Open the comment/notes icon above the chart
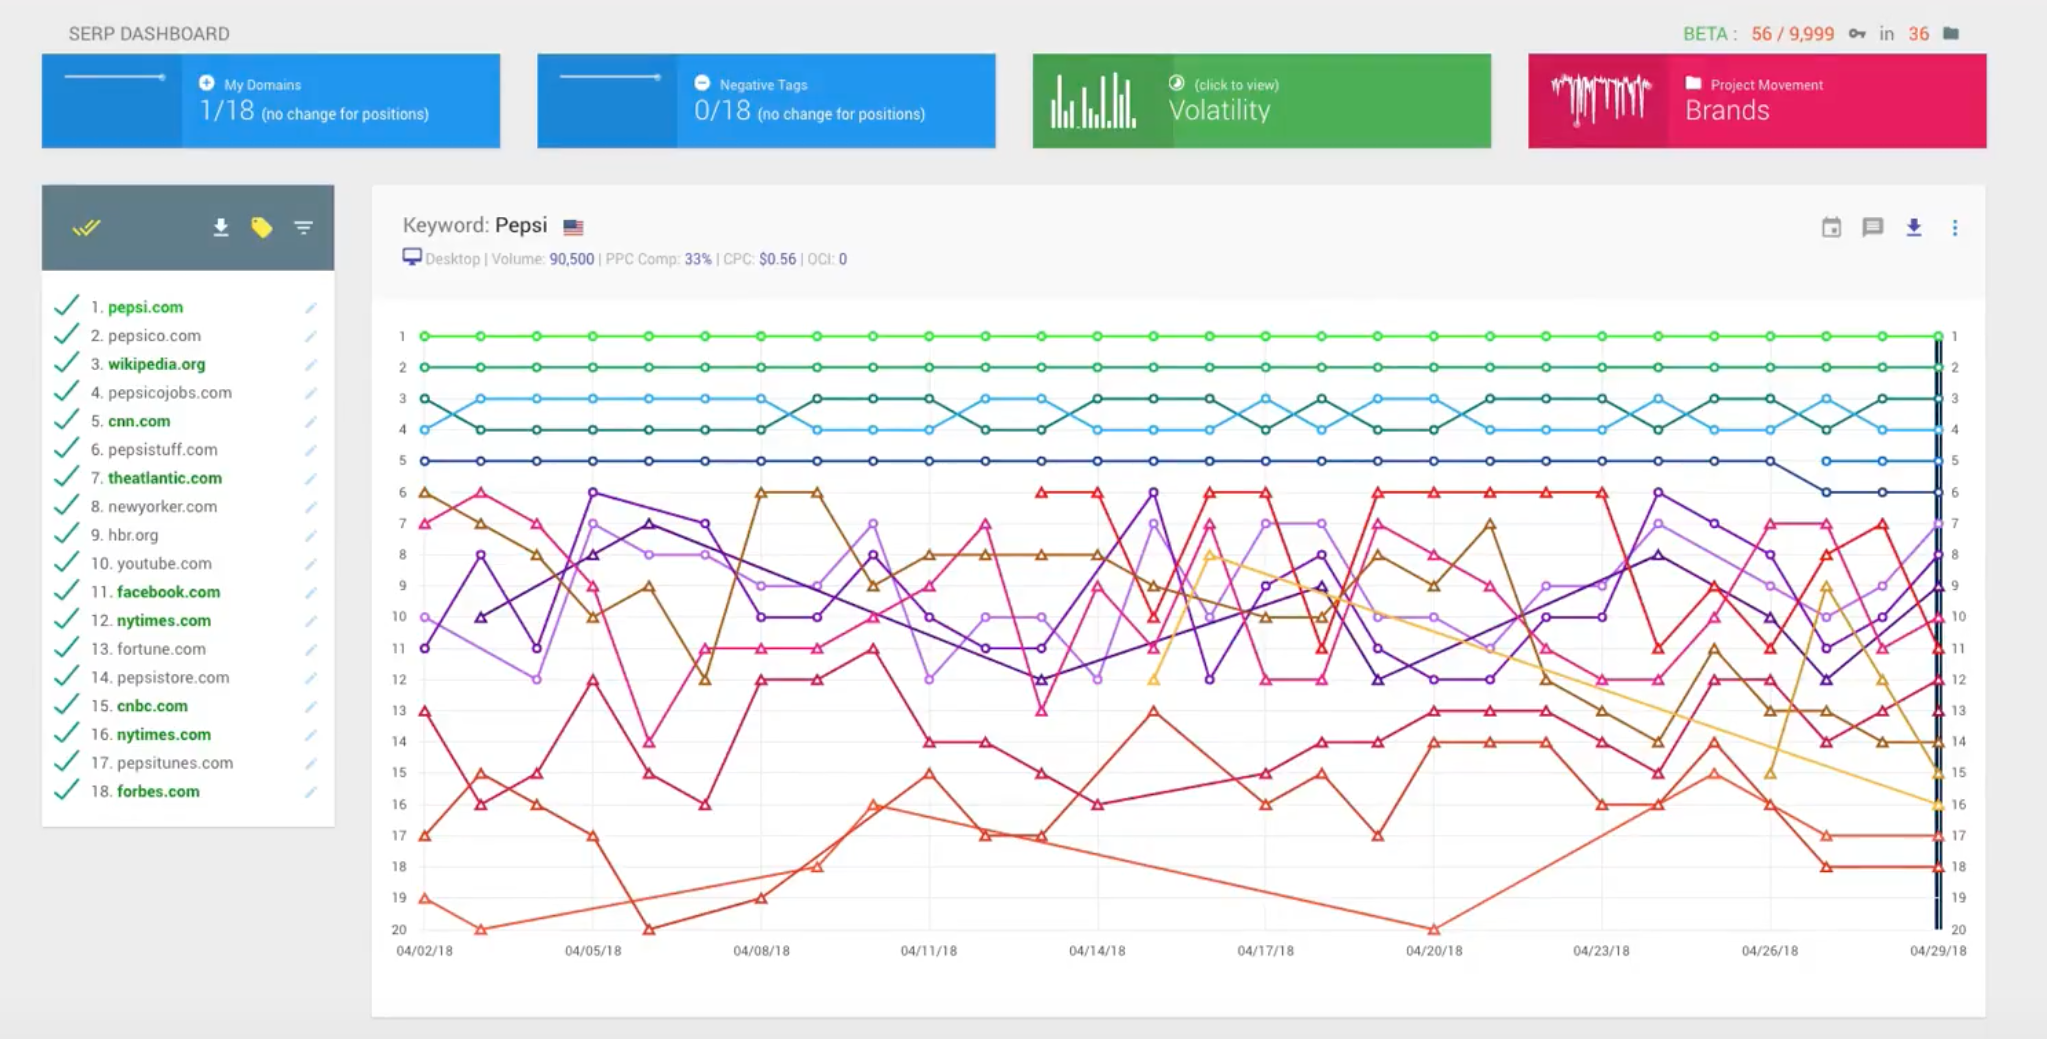Viewport: 2047px width, 1039px height. coord(1874,227)
